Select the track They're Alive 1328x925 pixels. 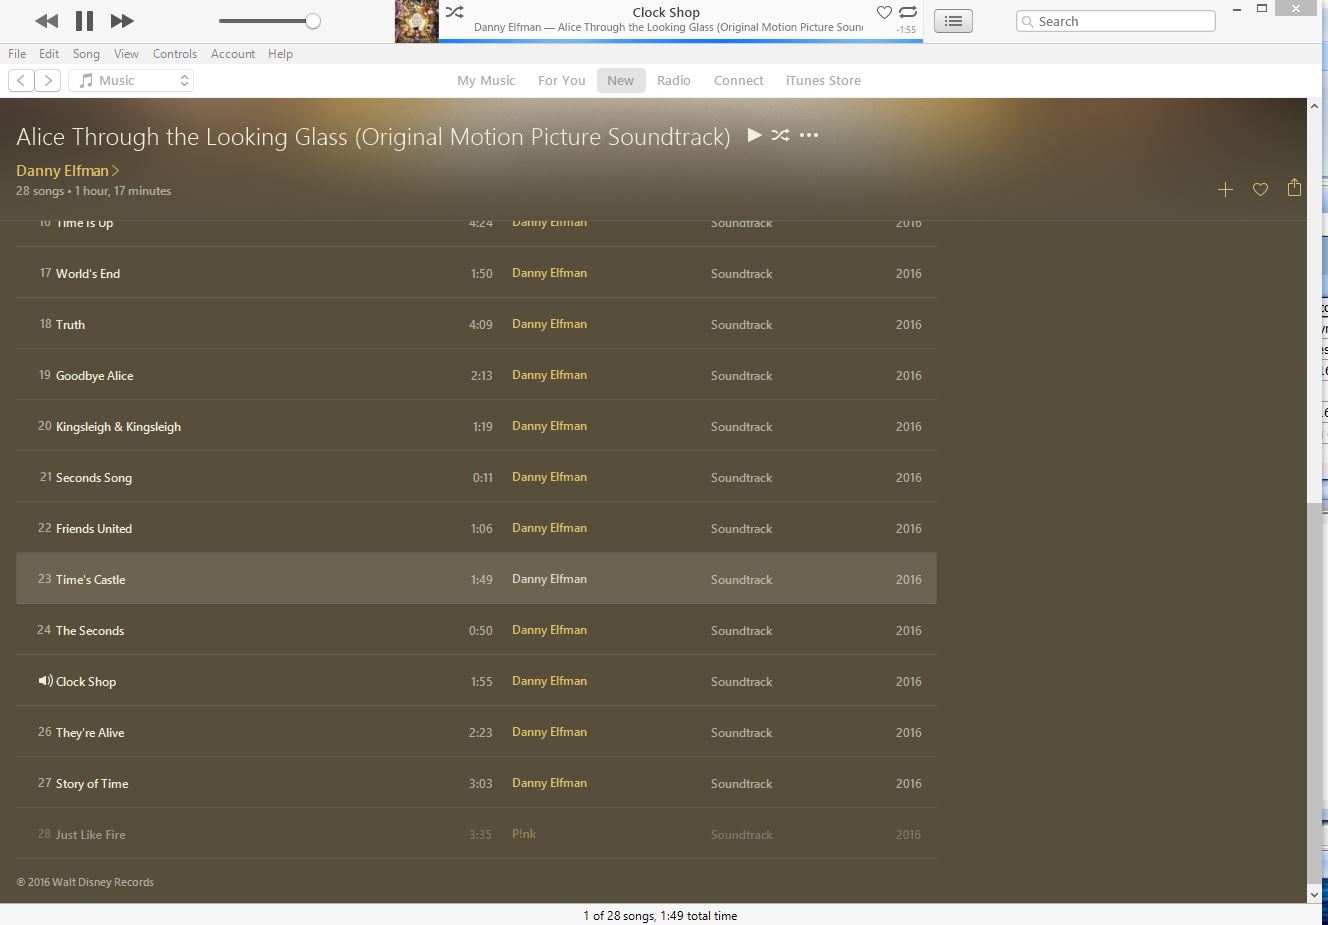click(476, 732)
